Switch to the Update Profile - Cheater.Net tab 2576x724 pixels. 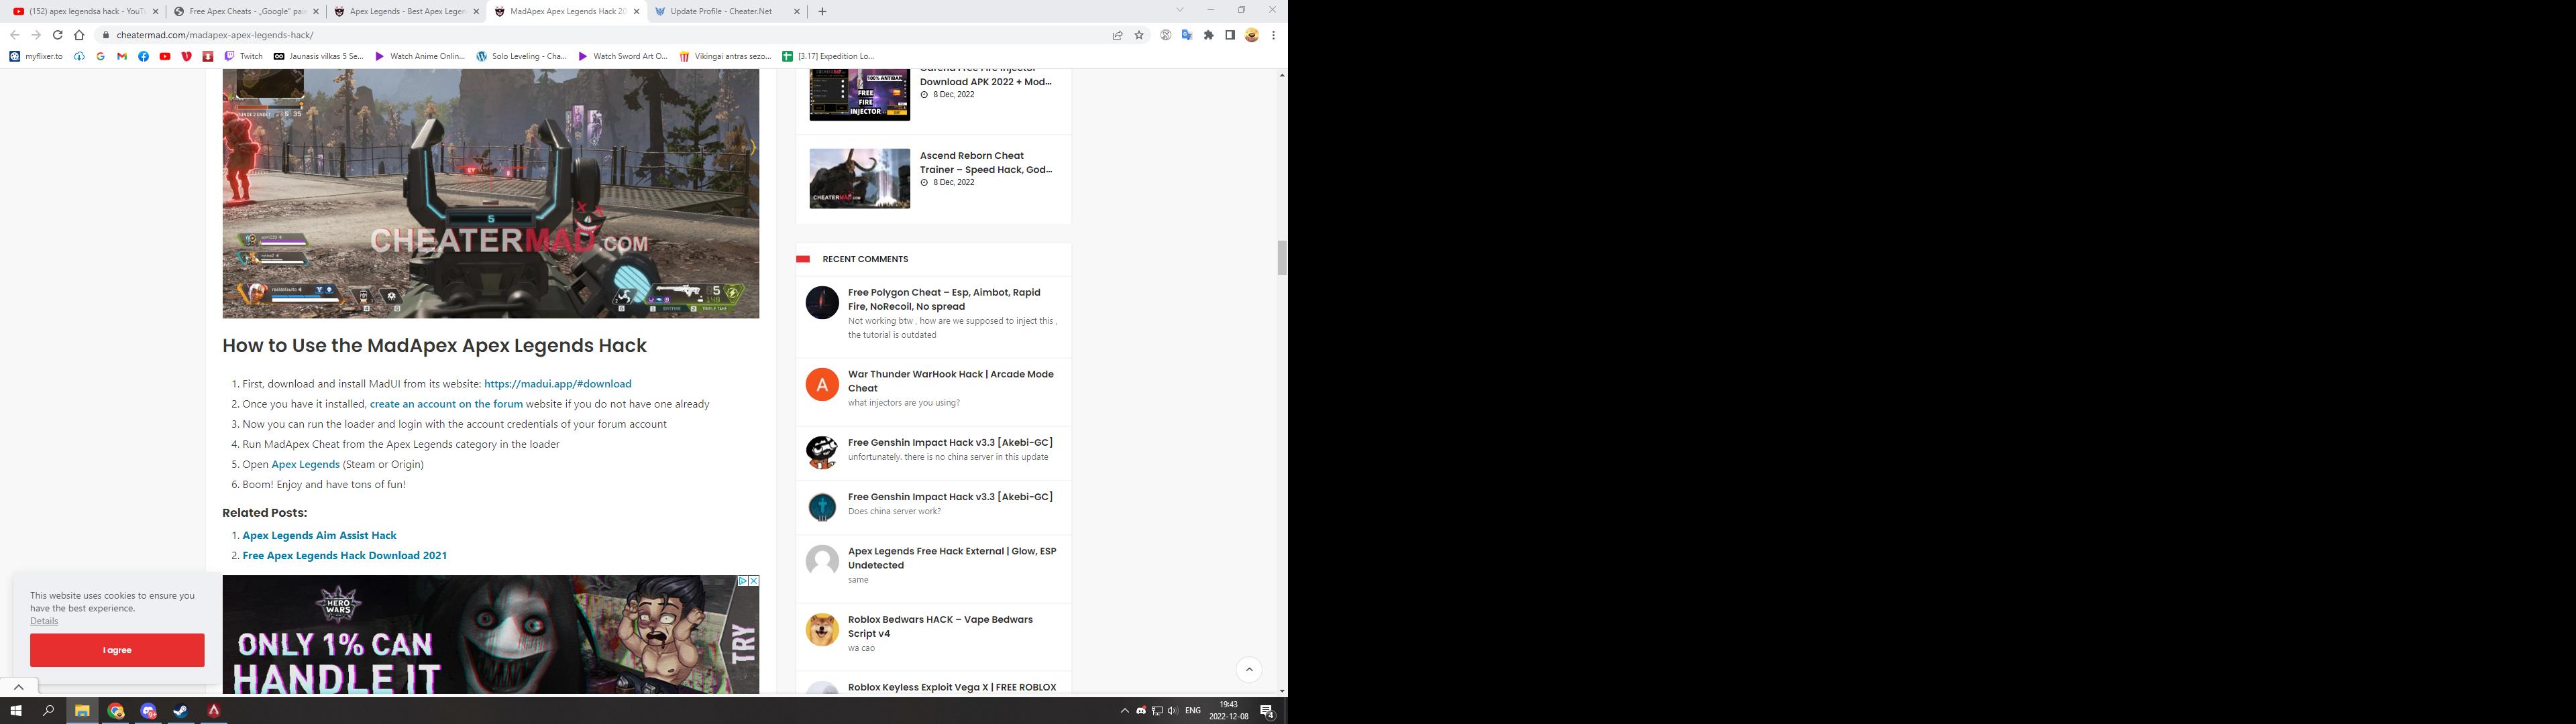720,11
